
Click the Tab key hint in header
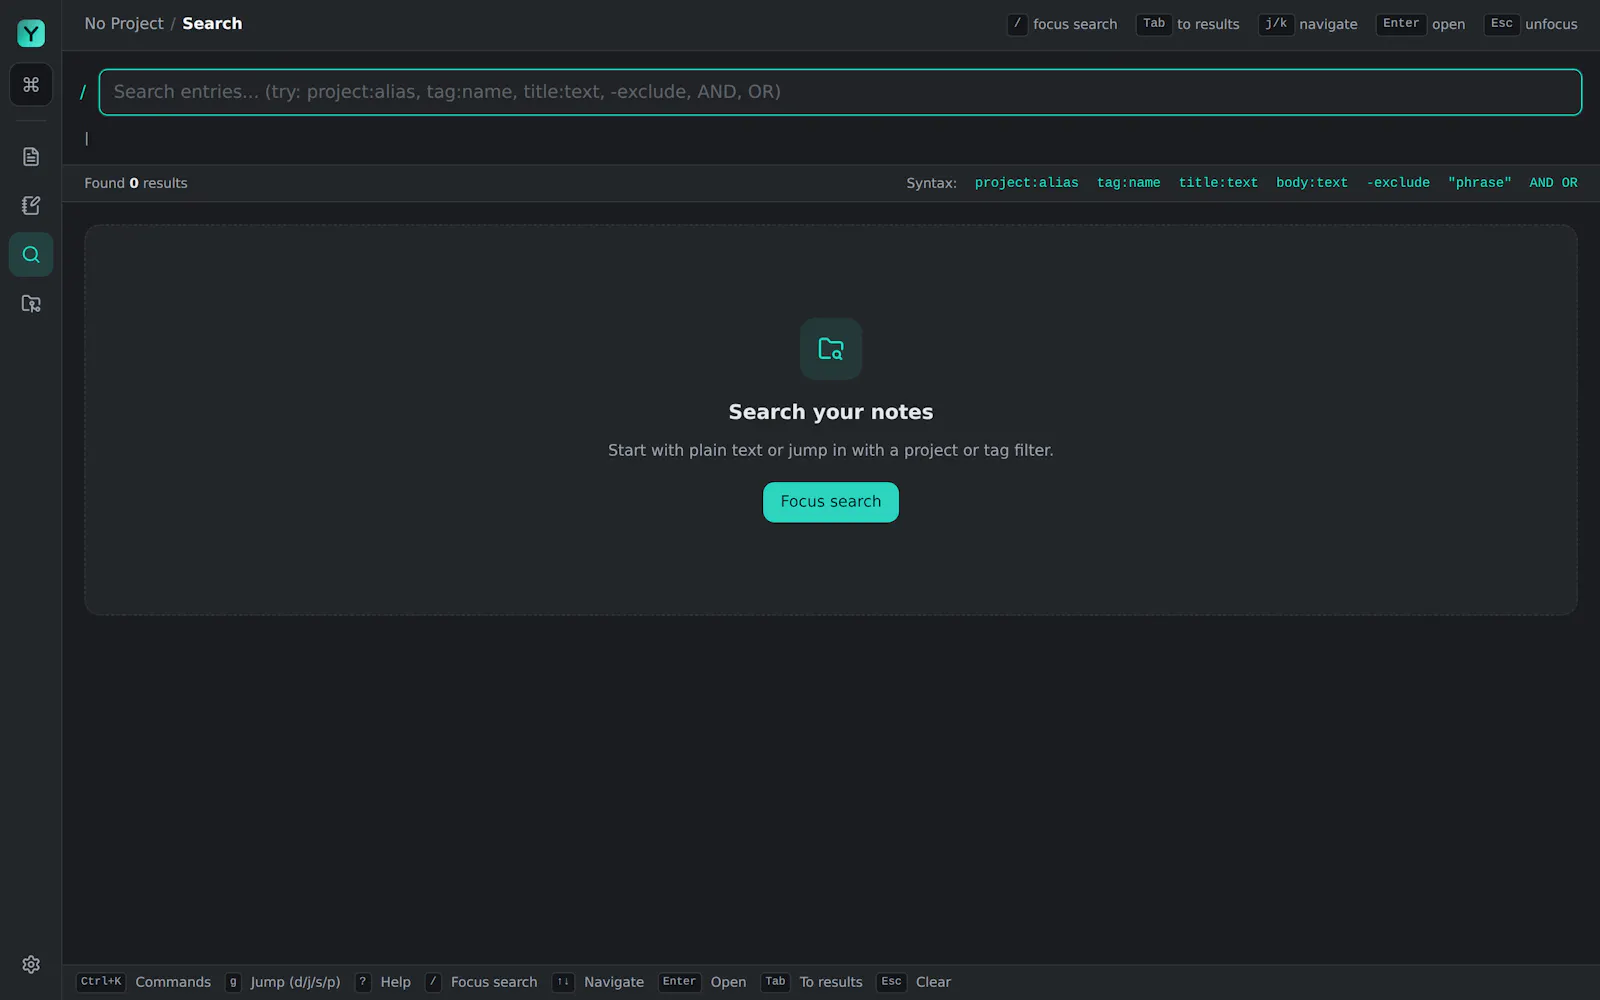click(1154, 24)
